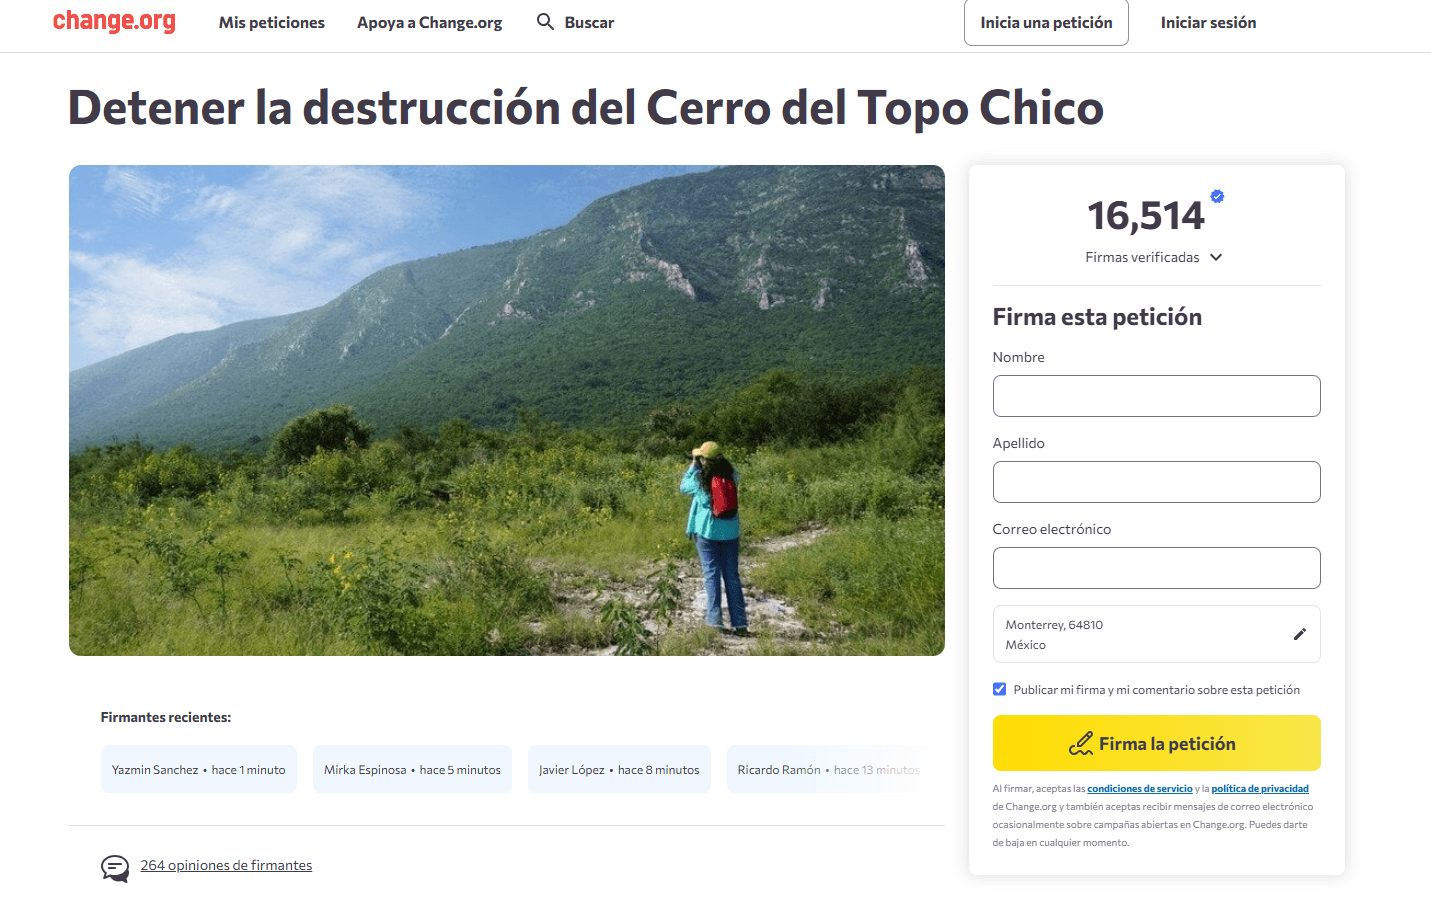Click the Iniciar sesión link
The width and height of the screenshot is (1431, 915).
pos(1208,22)
